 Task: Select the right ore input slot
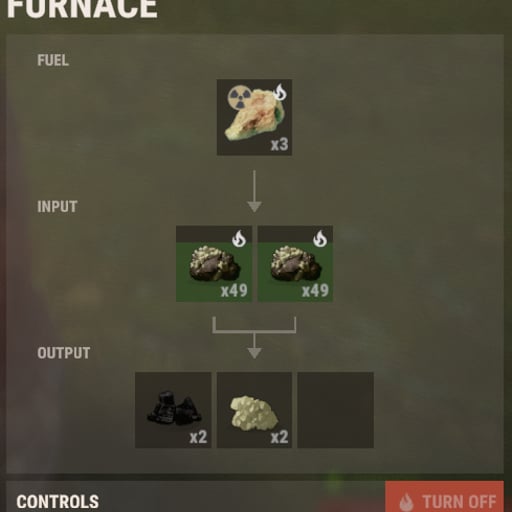click(295, 264)
